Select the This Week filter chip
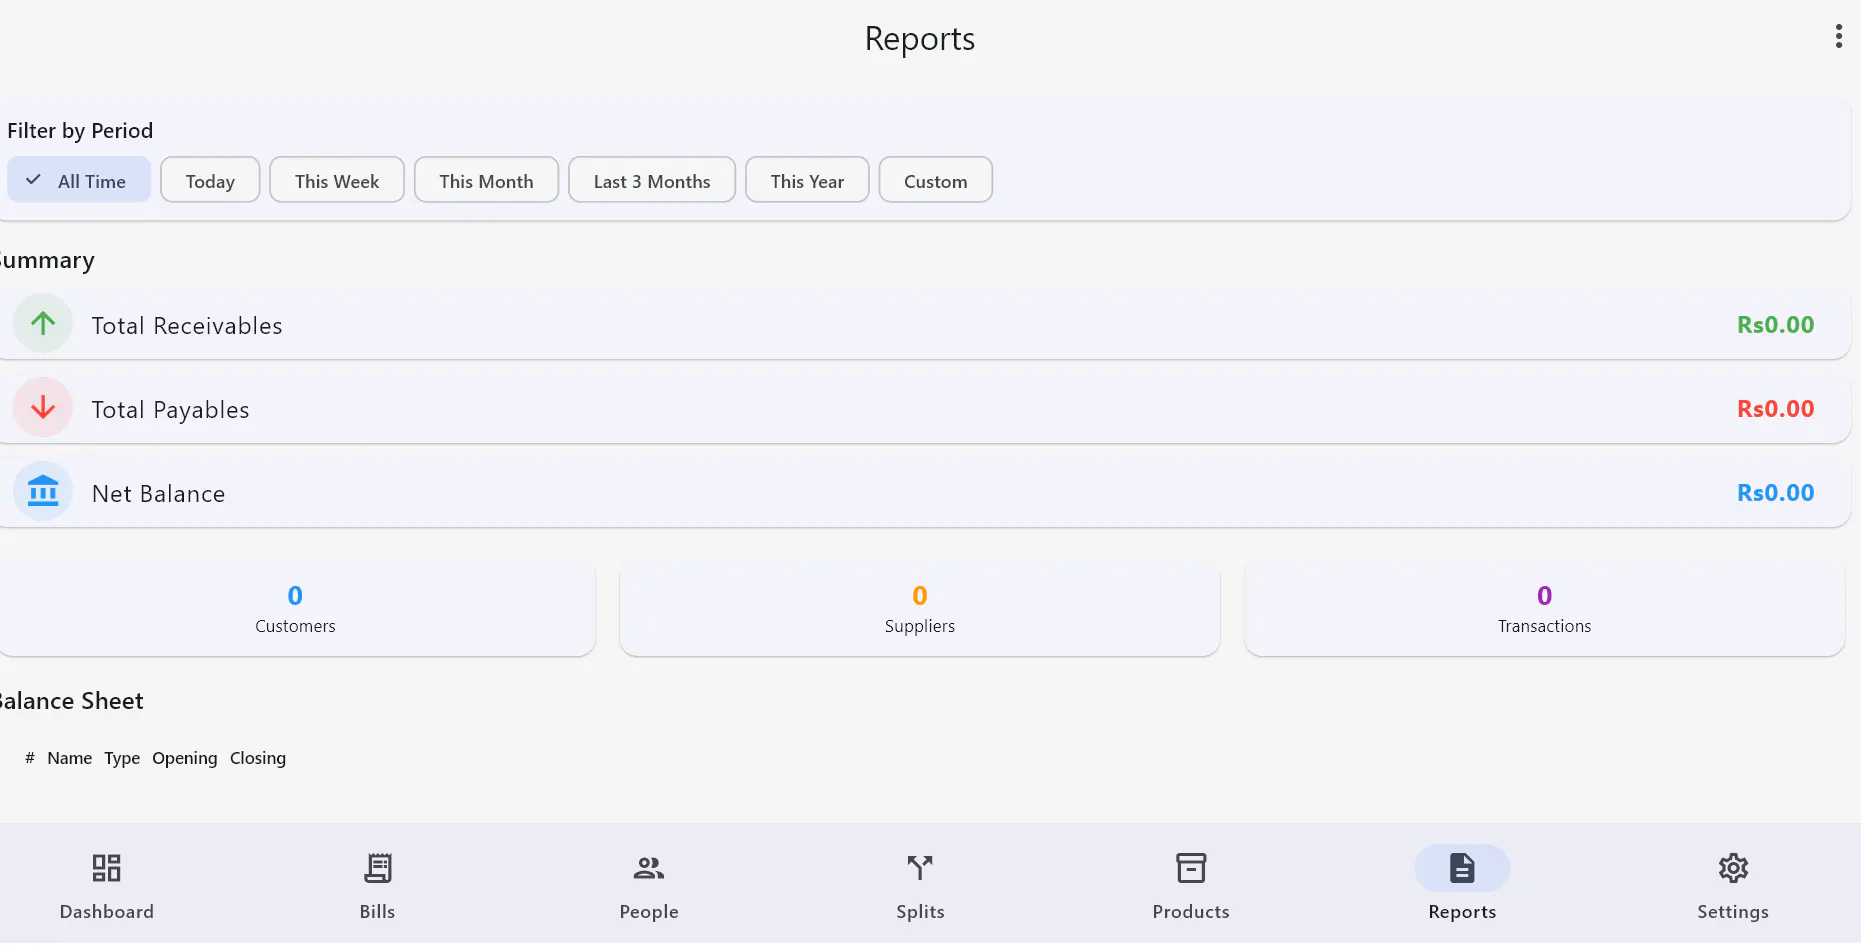This screenshot has height=946, width=1861. pyautogui.click(x=337, y=180)
